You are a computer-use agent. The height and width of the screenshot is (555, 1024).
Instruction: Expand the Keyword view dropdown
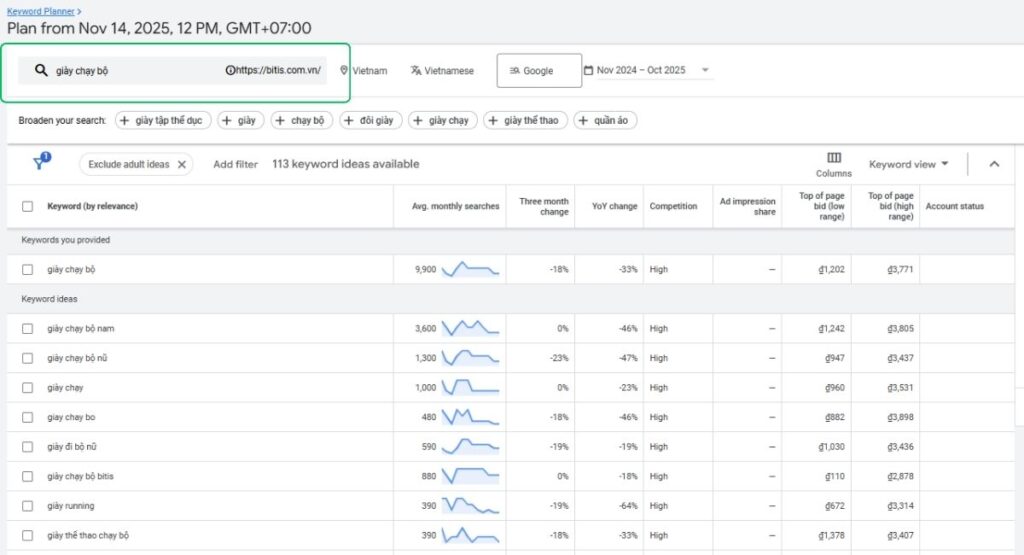(x=908, y=164)
